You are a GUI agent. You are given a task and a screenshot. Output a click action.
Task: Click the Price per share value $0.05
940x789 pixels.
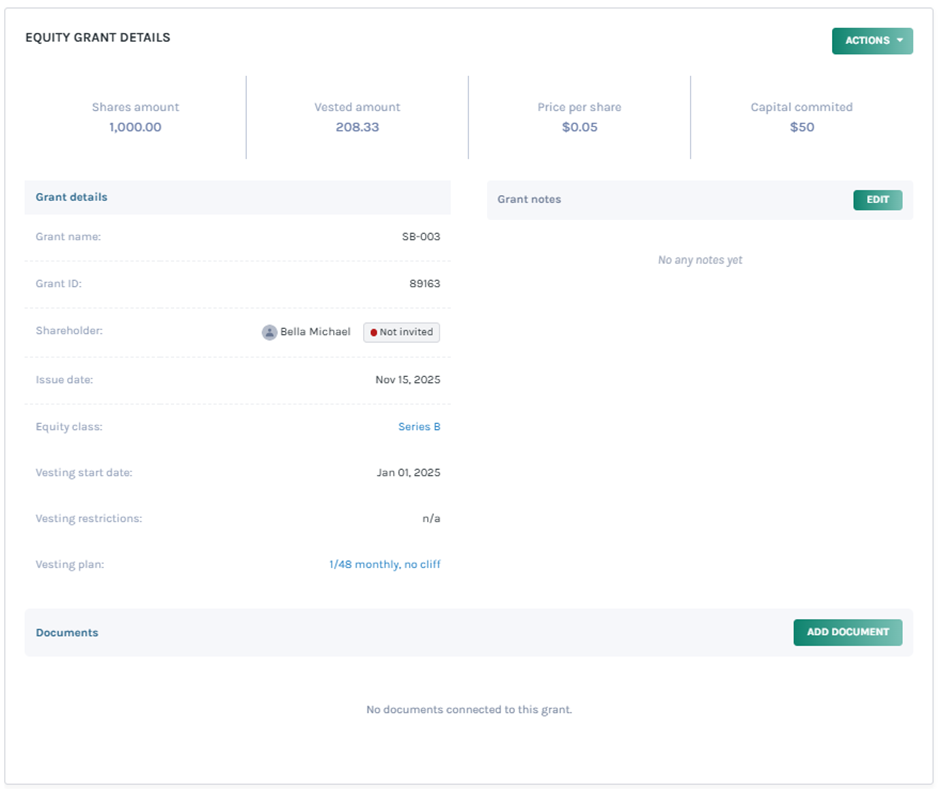click(579, 127)
